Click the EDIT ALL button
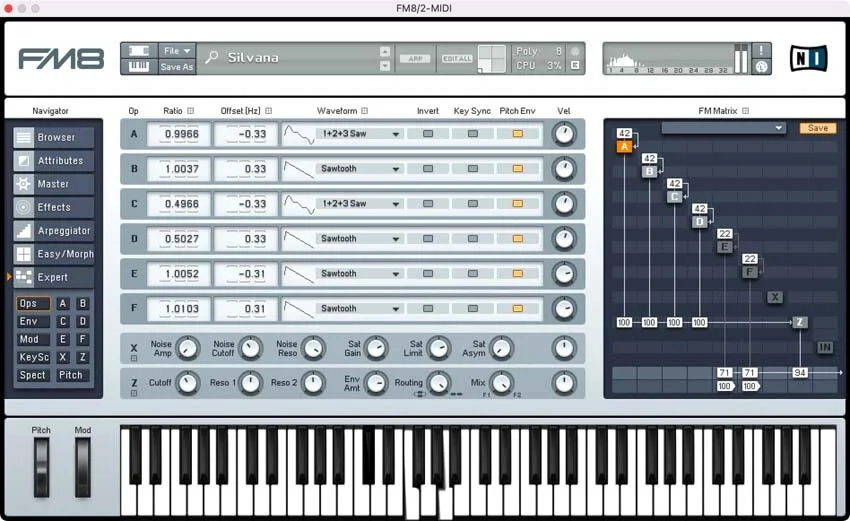 pyautogui.click(x=457, y=59)
